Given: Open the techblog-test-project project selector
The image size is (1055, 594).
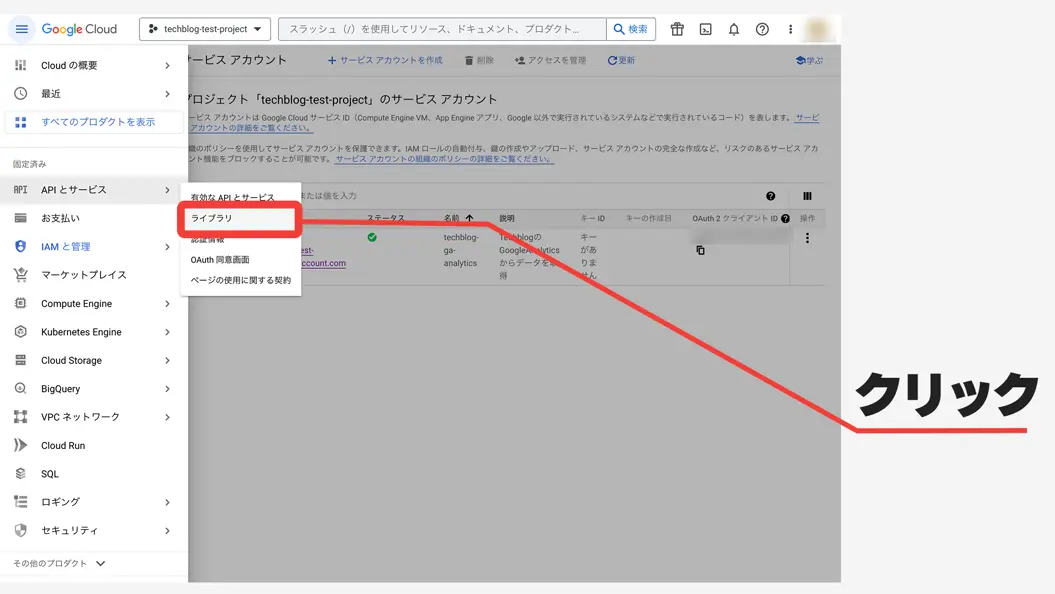Looking at the screenshot, I should coord(205,29).
